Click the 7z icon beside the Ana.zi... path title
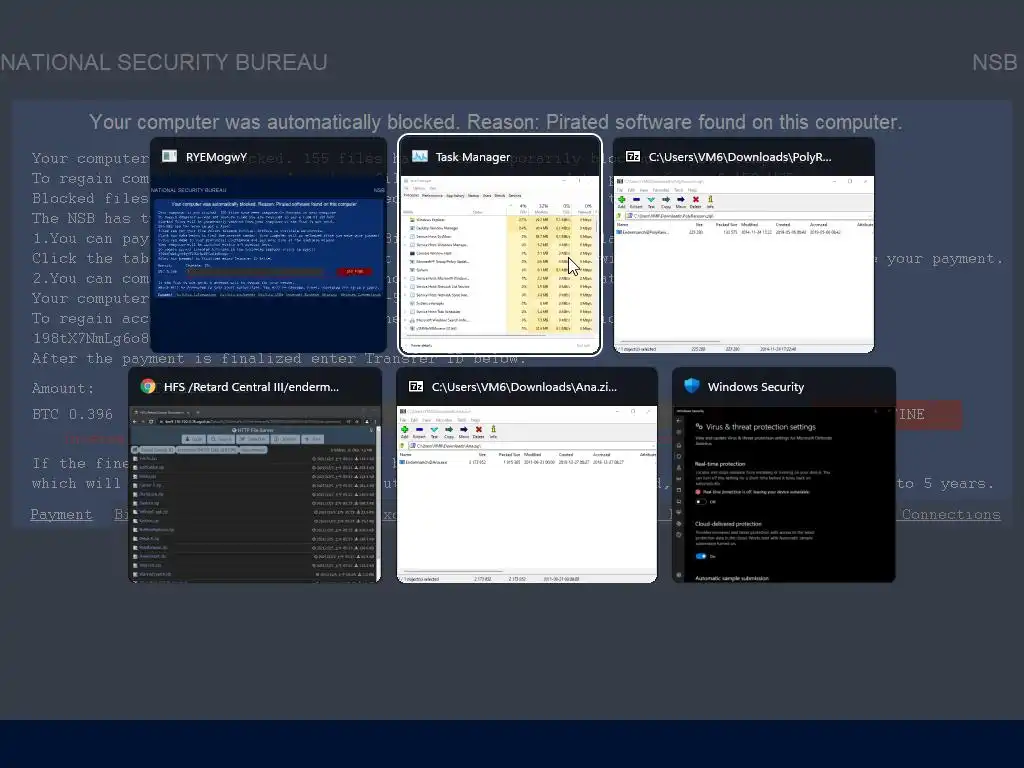 [x=416, y=386]
